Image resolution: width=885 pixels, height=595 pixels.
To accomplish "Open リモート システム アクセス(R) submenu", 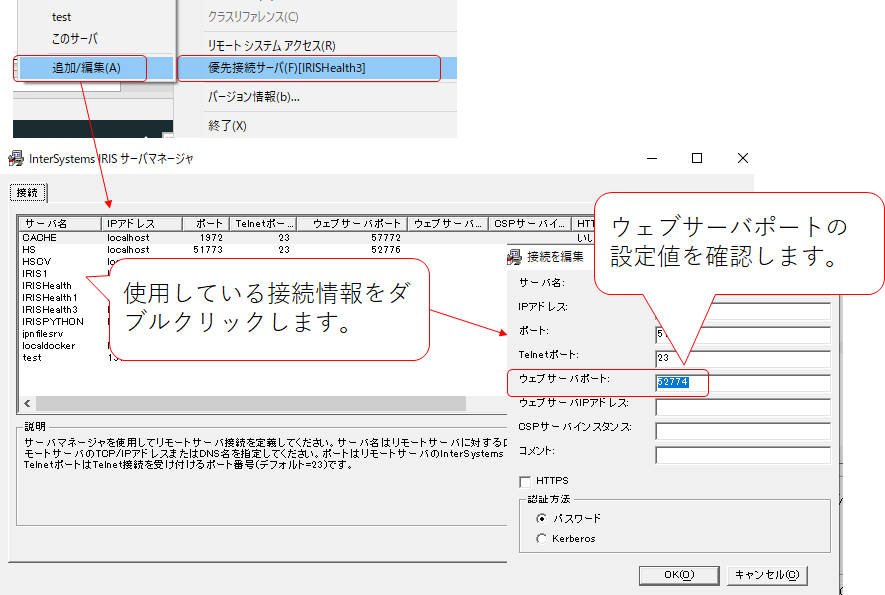I will tap(271, 45).
